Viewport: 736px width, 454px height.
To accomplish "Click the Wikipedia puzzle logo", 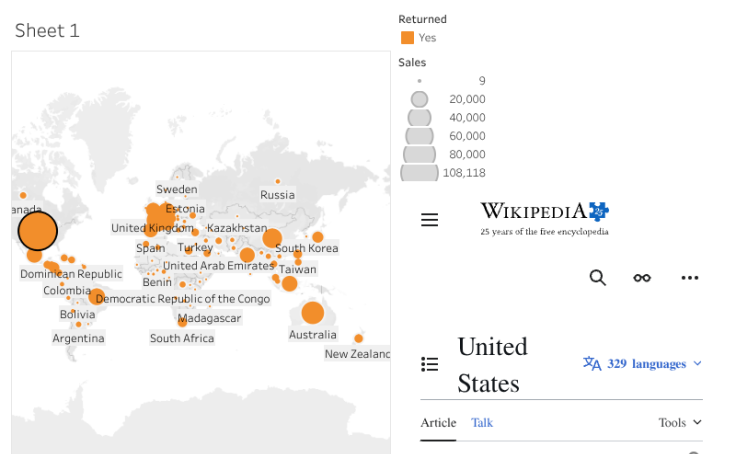I will (x=598, y=211).
